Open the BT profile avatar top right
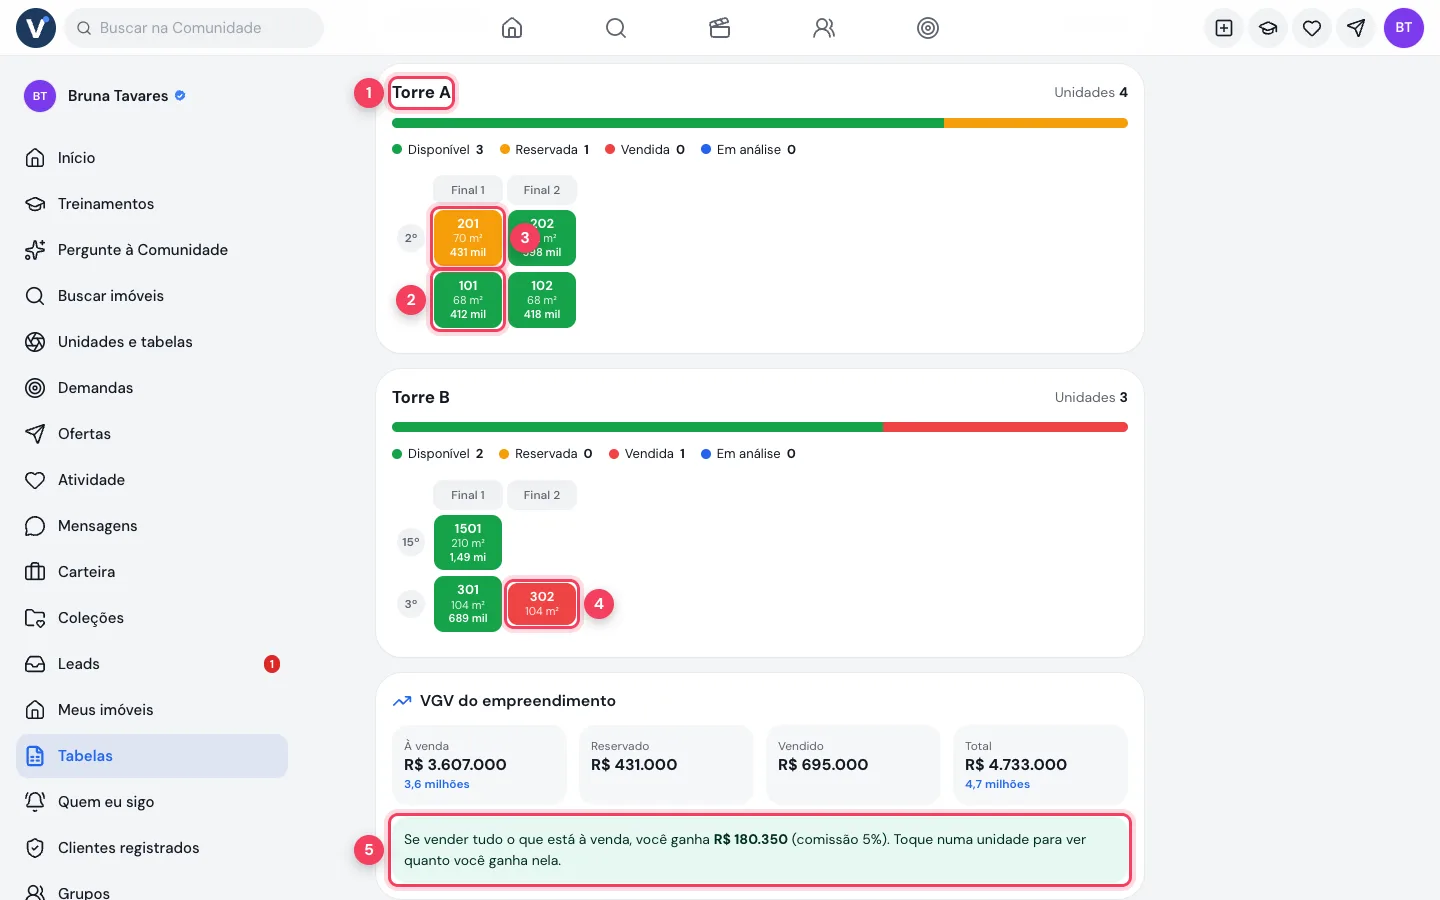 click(x=1404, y=28)
